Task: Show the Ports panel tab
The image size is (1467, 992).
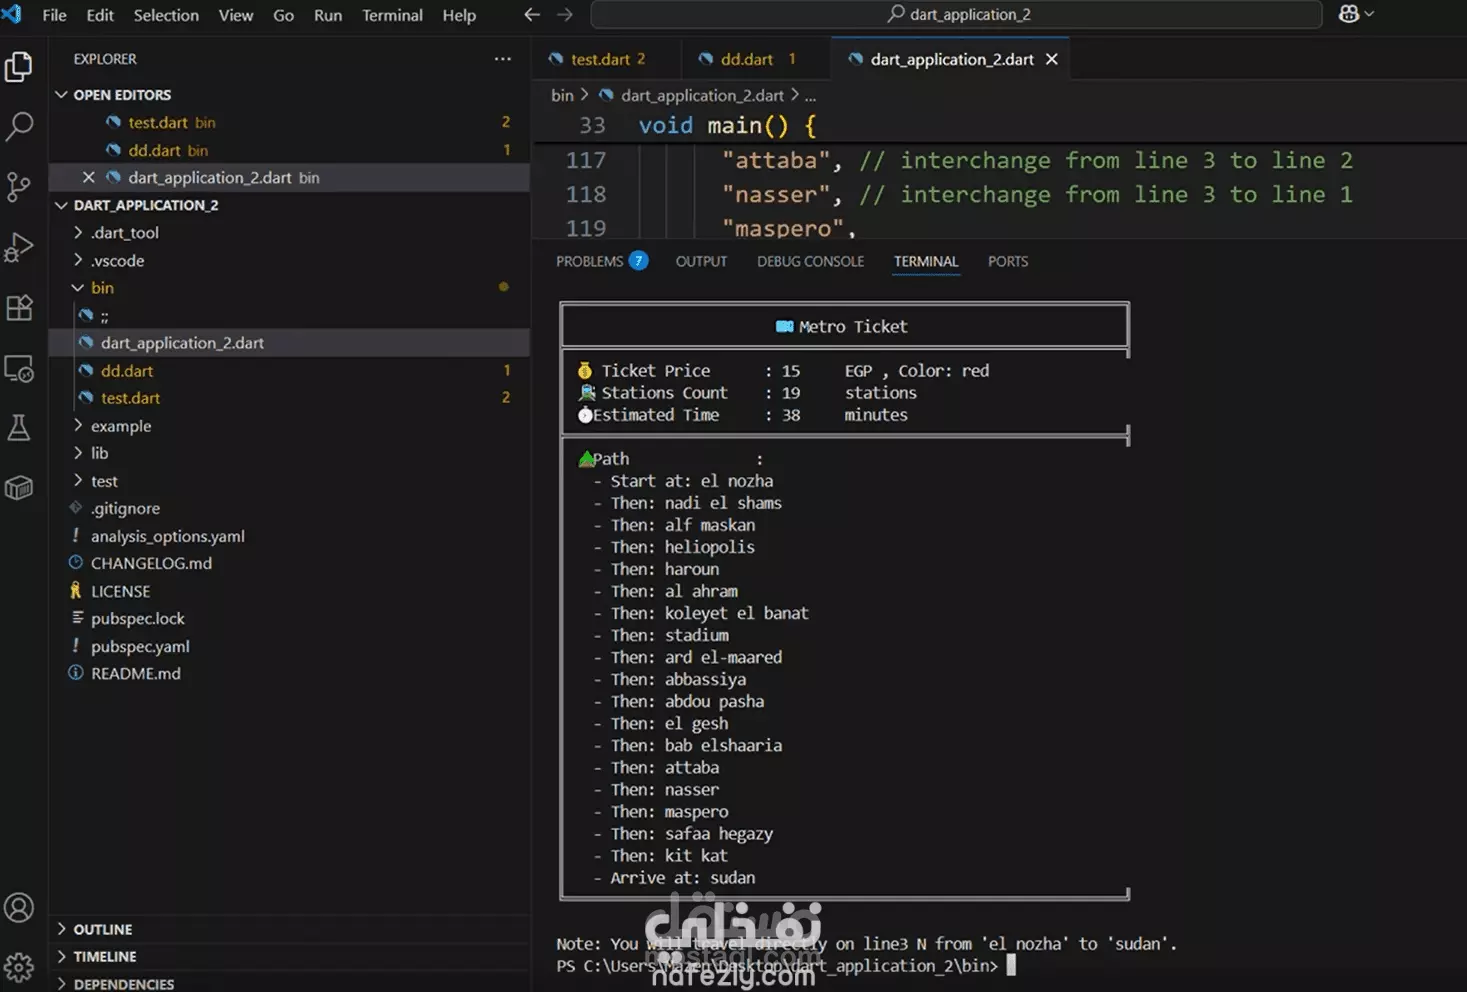Action: (x=1008, y=261)
